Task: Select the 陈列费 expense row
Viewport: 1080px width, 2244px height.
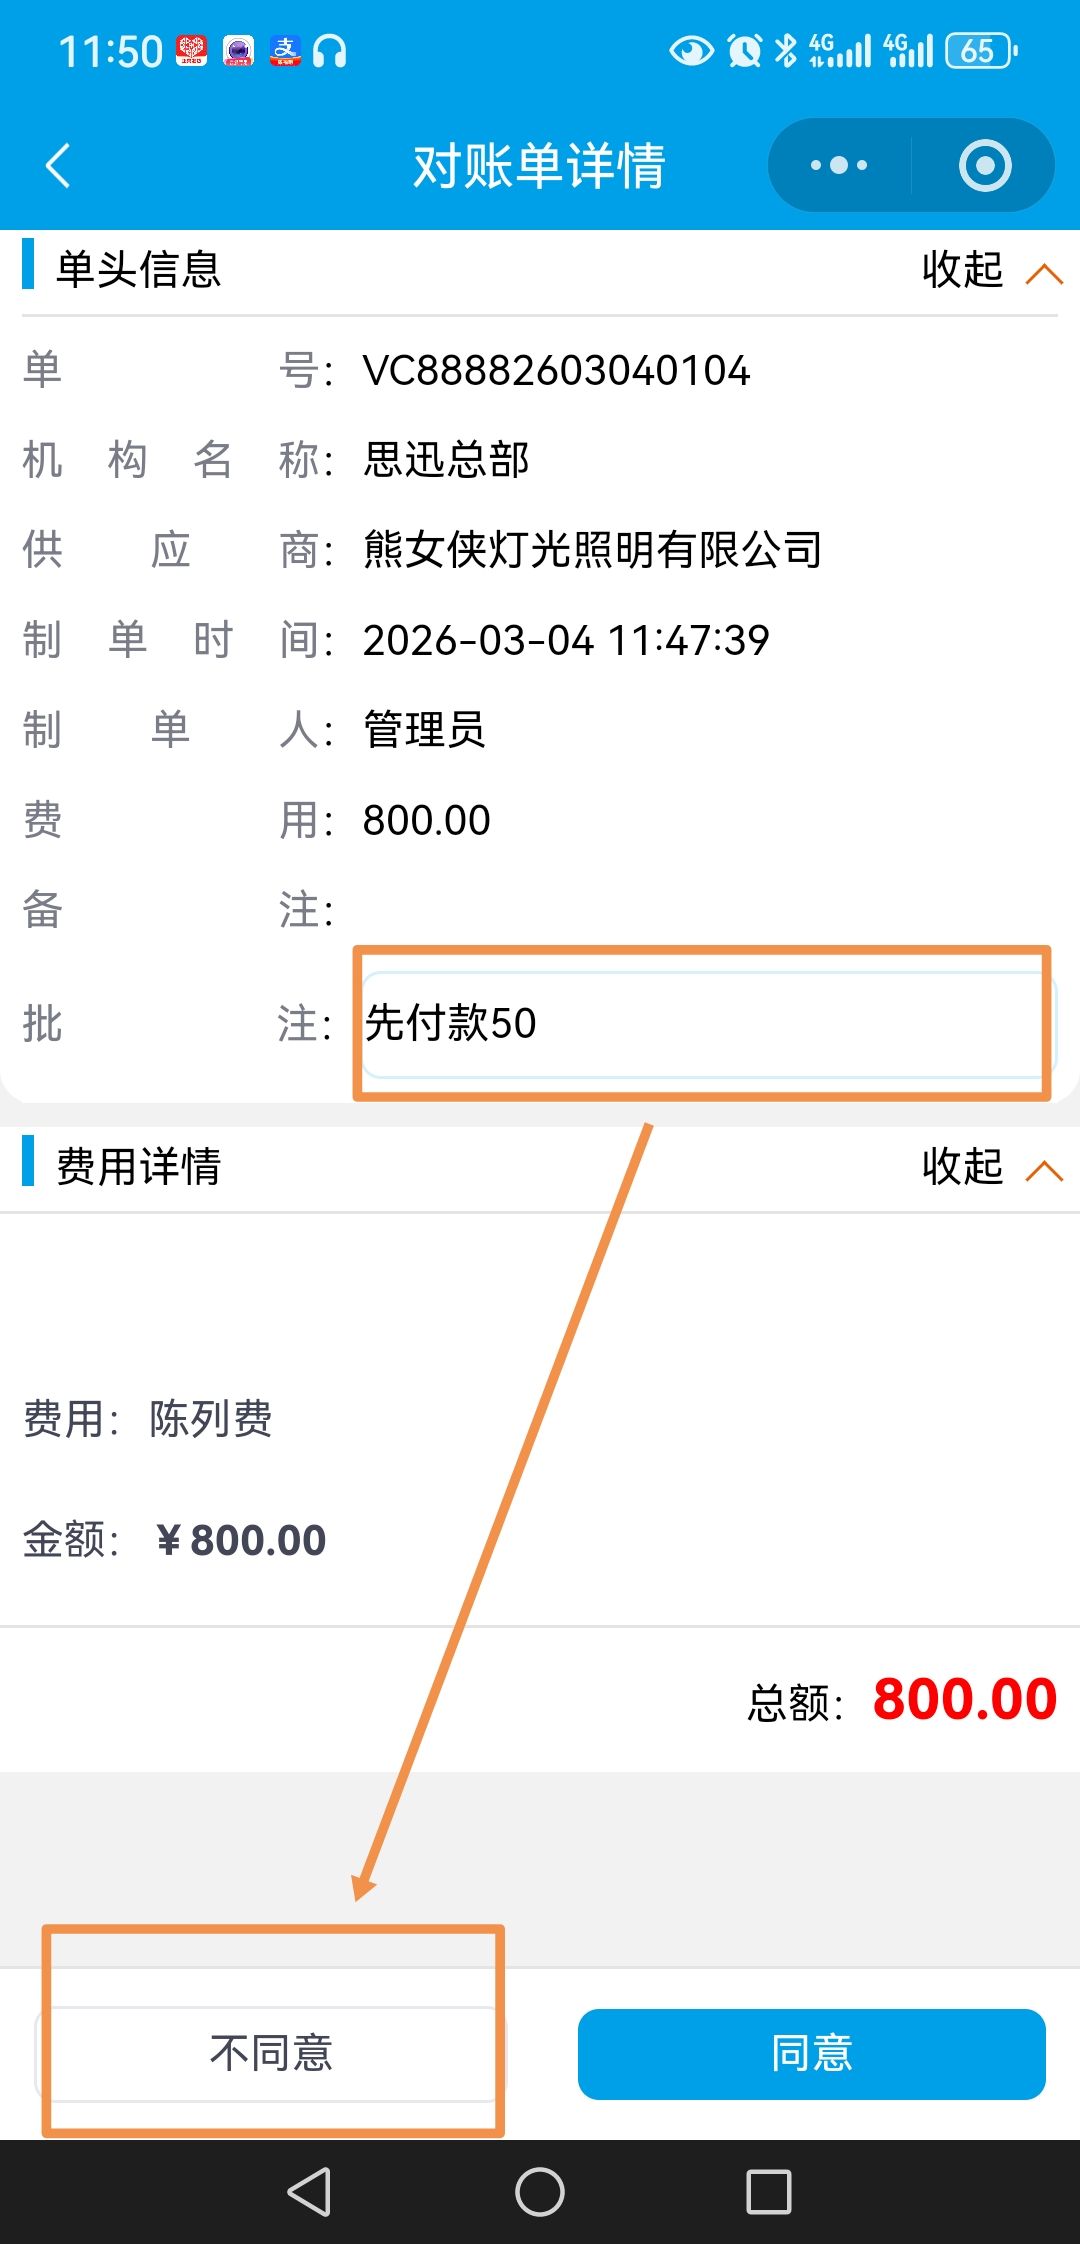Action: pos(211,1419)
